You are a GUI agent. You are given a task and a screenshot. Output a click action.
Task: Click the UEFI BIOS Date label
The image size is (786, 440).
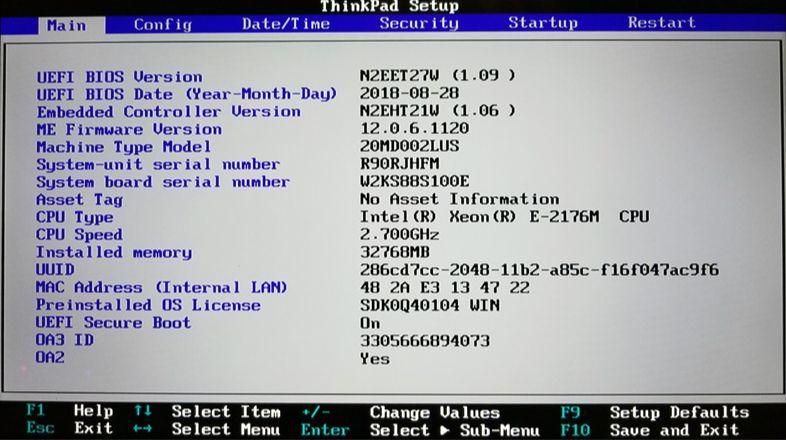click(186, 94)
